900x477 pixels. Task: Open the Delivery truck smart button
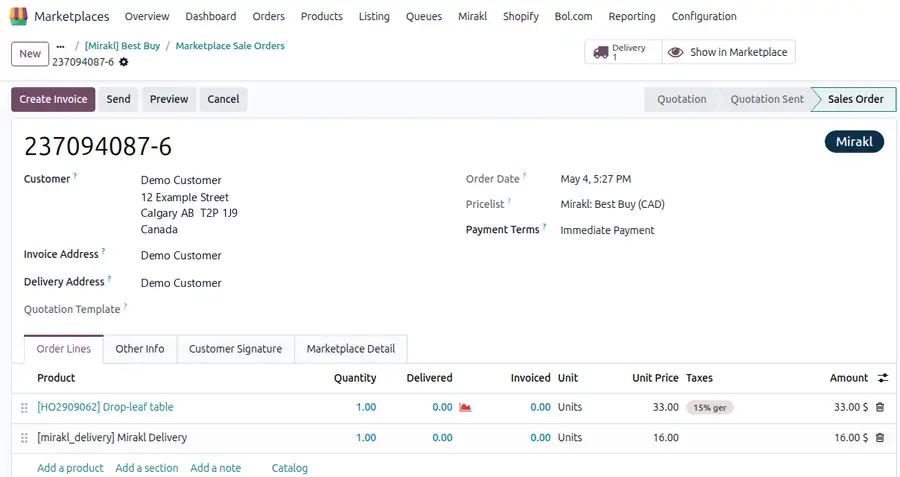click(x=623, y=52)
